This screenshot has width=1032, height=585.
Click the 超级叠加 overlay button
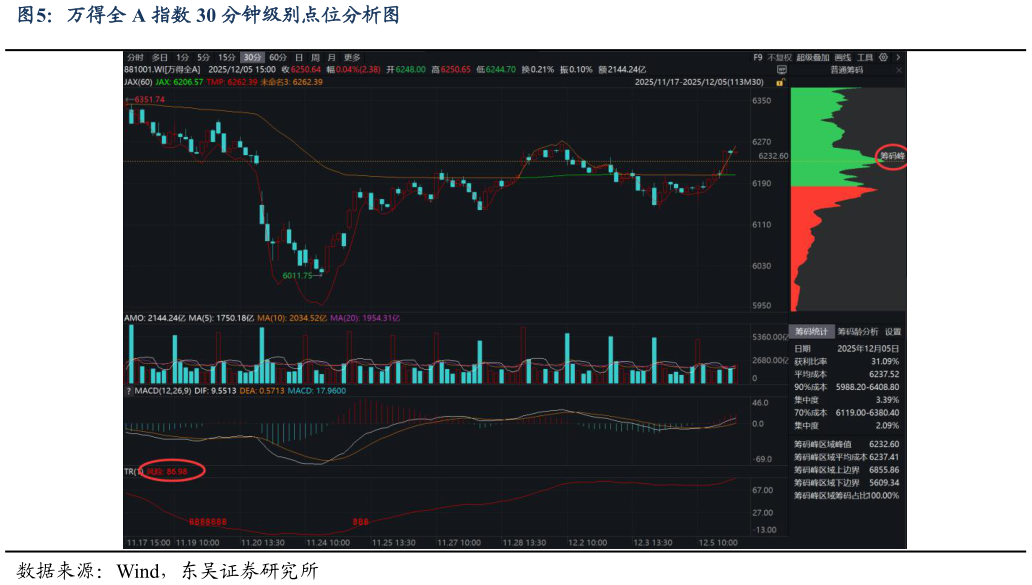pos(813,57)
